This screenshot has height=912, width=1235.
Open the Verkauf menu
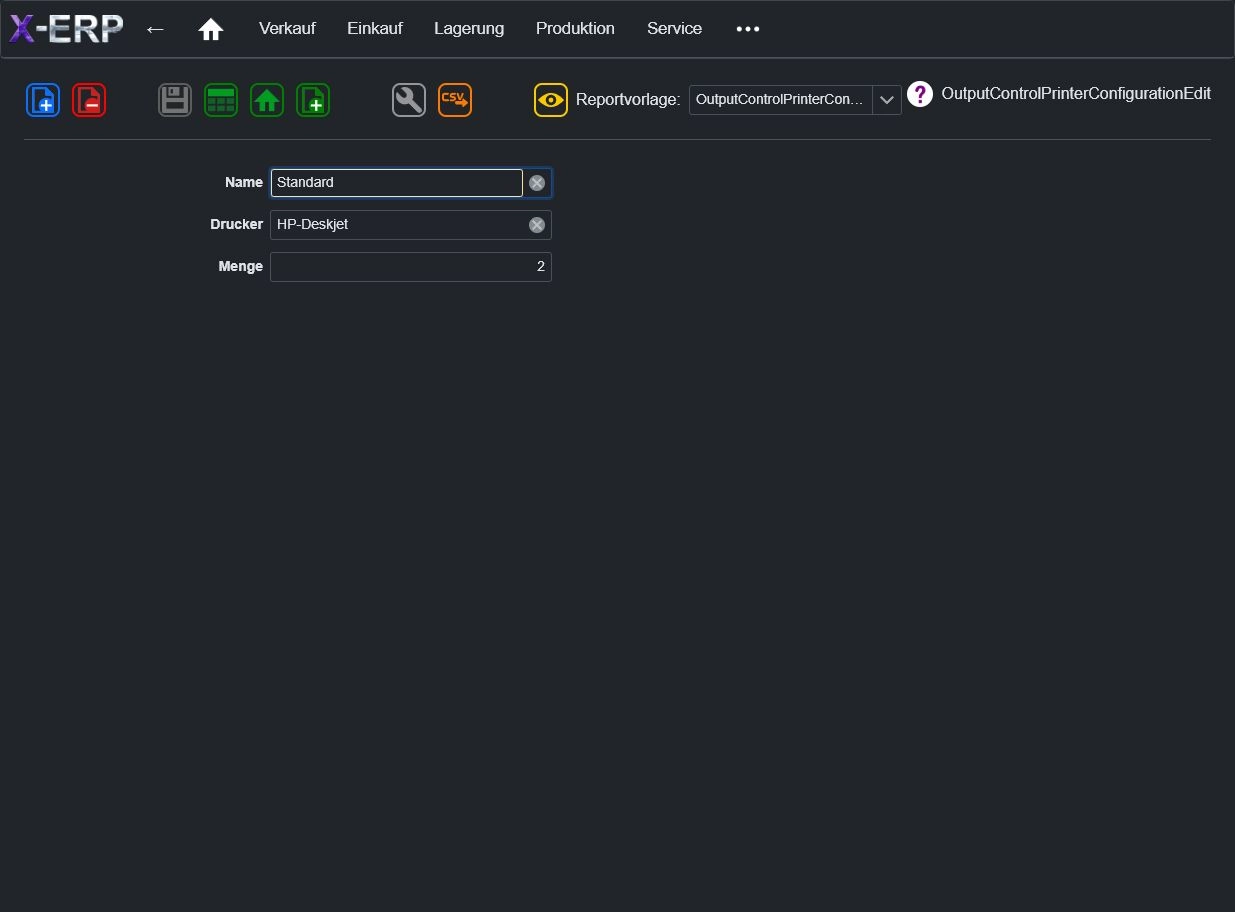287,29
